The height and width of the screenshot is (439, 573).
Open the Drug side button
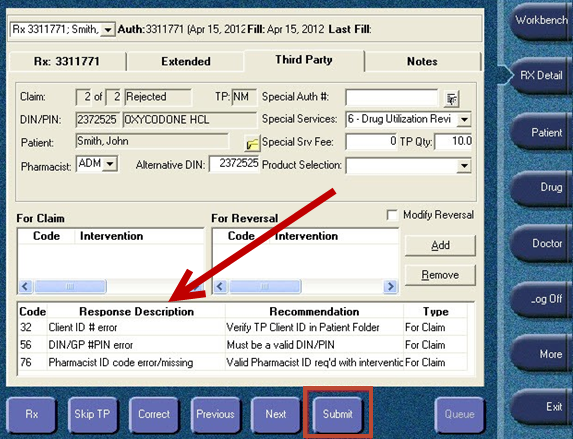[x=540, y=188]
